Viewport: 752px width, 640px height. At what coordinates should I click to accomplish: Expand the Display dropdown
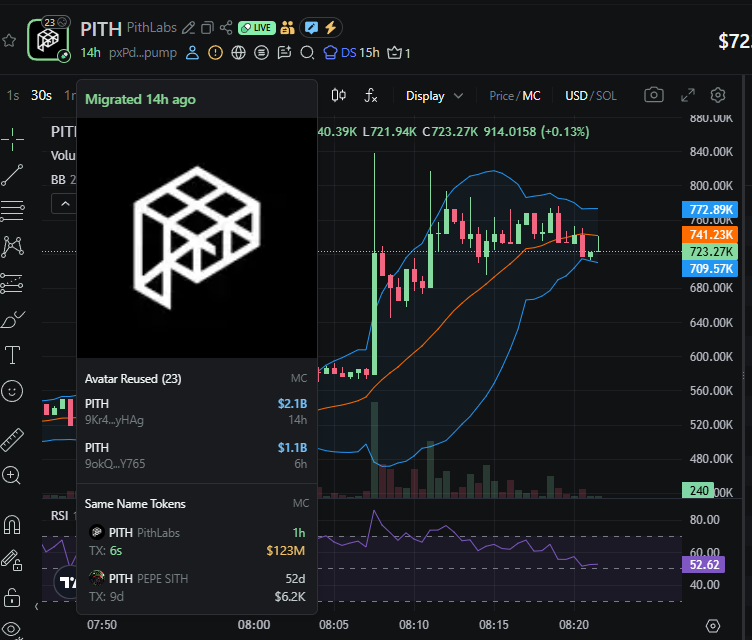[435, 96]
